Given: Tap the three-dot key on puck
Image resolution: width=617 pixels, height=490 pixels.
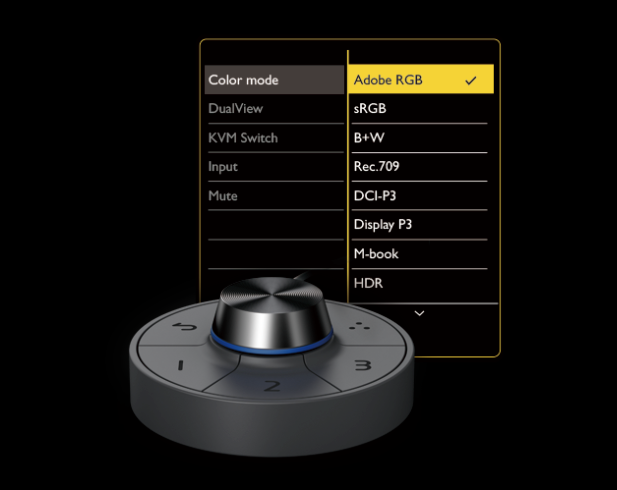Looking at the screenshot, I should (x=360, y=326).
